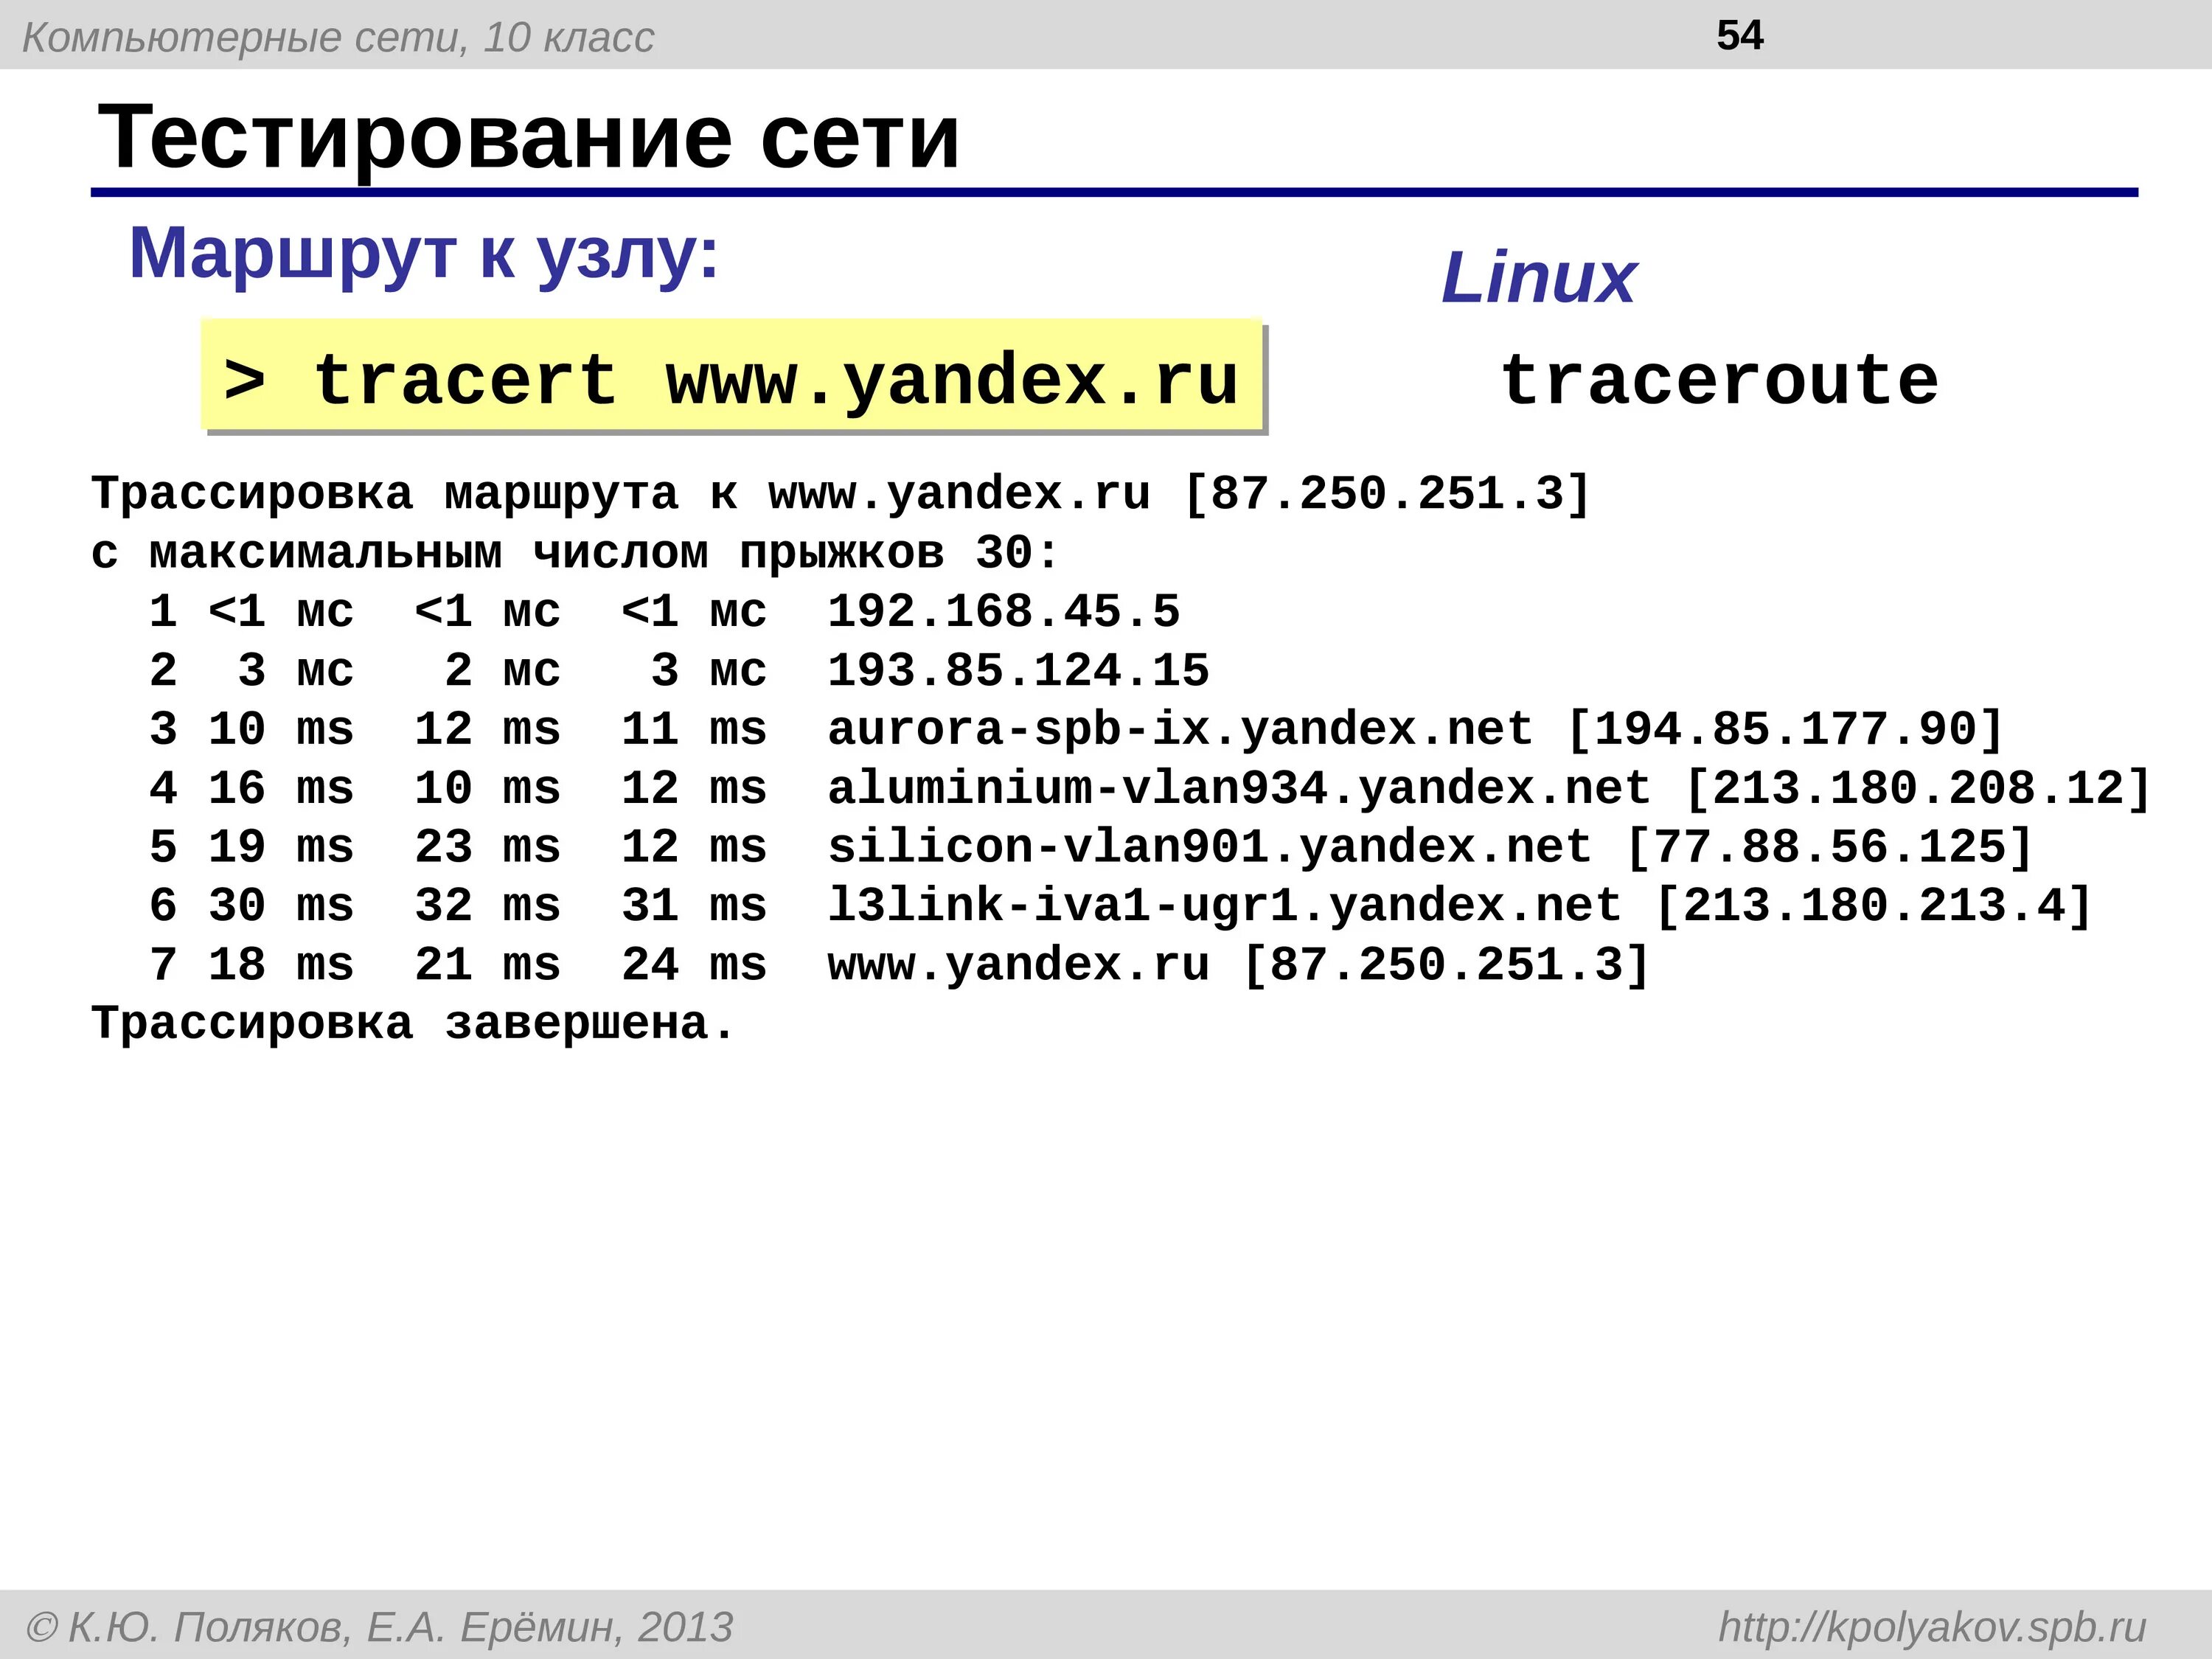Click the '24 ms' value in hop 7
Screen dimensions: 2212x1659
tap(694, 965)
